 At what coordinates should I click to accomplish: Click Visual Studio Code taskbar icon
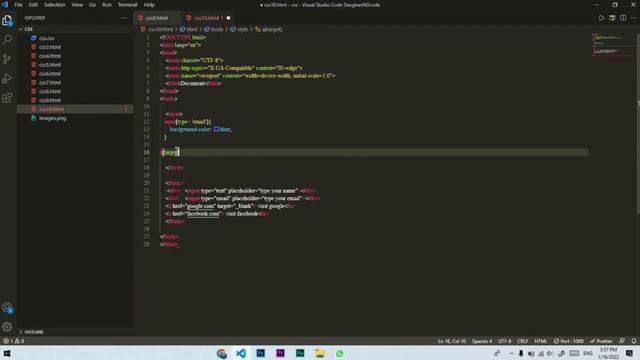click(241, 353)
